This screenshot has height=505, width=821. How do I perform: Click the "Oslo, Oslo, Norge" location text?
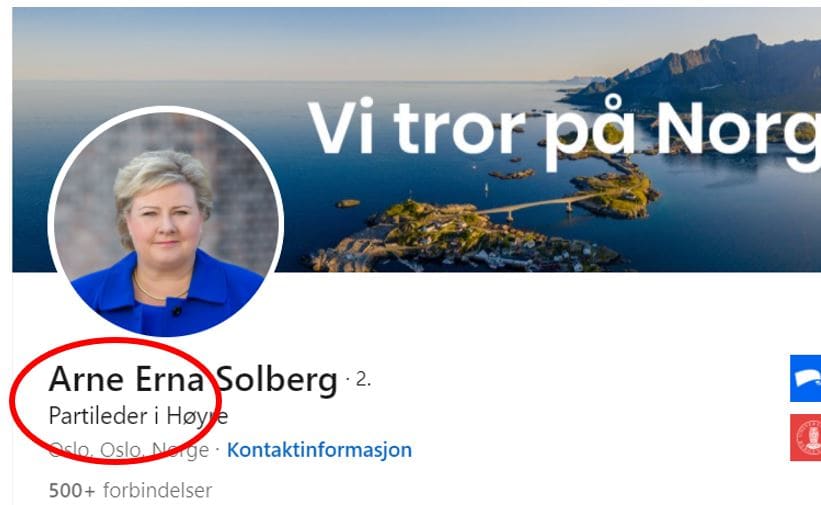[x=129, y=450]
